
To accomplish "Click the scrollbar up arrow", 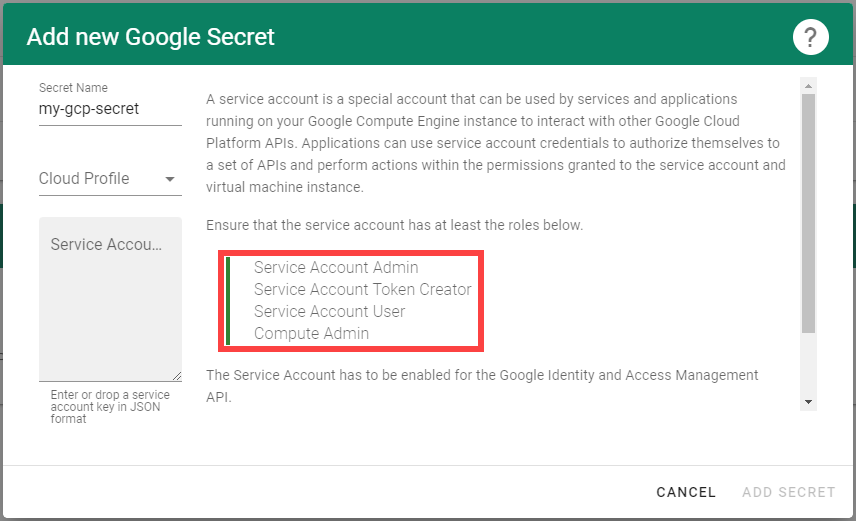I will tap(808, 86).
